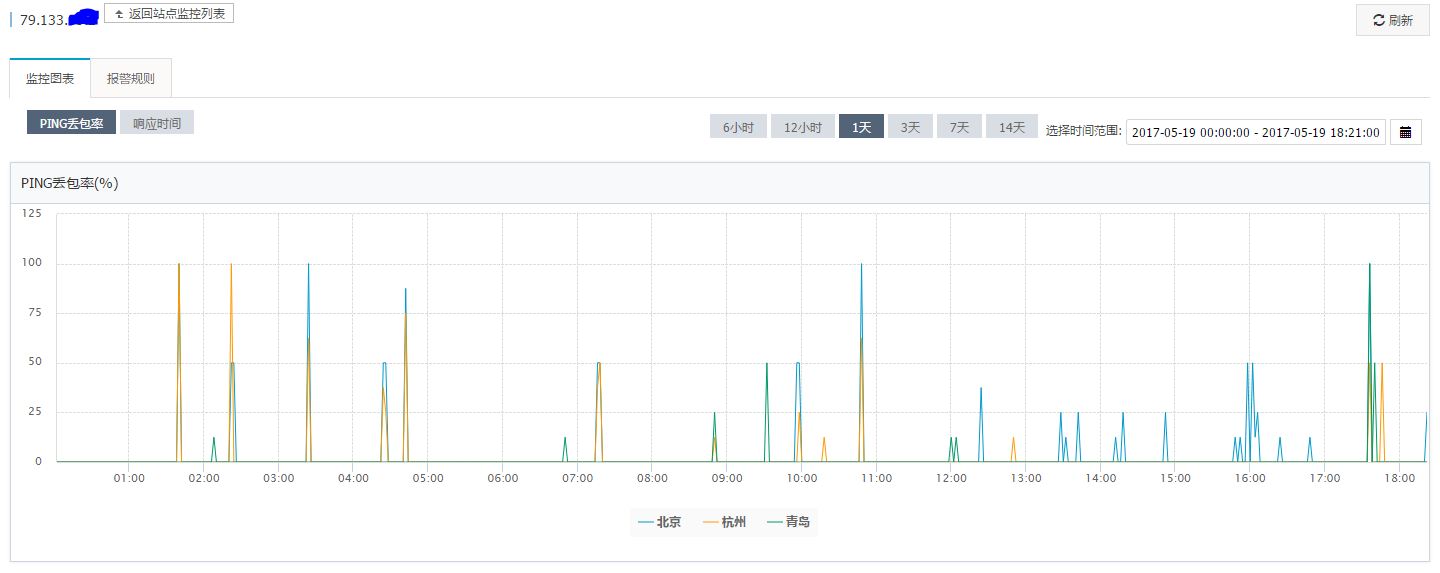Click the green 100% spike after 17:30

(x=1369, y=266)
